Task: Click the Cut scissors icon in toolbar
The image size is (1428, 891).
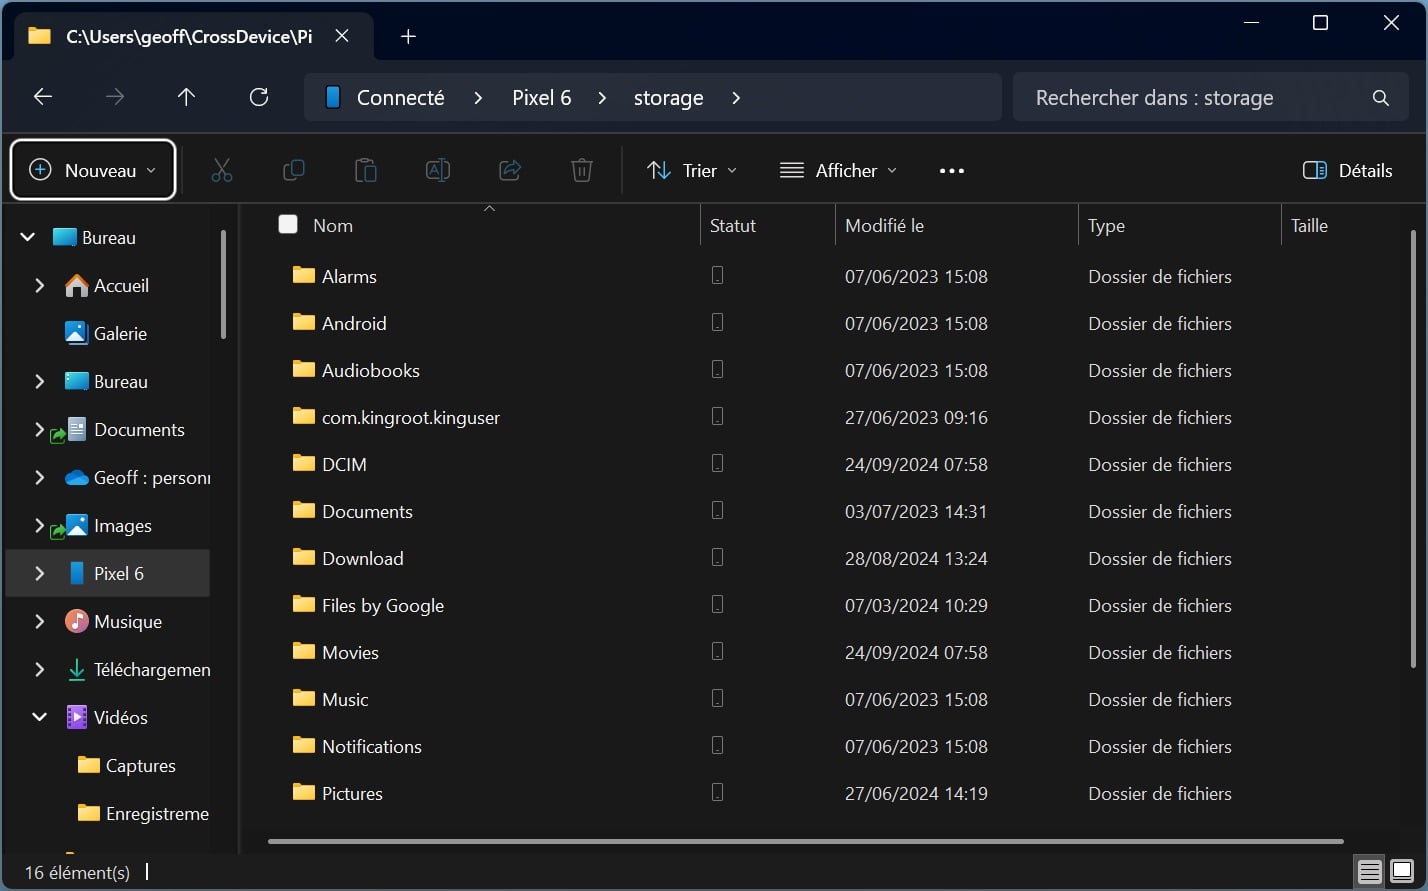Action: [x=222, y=171]
